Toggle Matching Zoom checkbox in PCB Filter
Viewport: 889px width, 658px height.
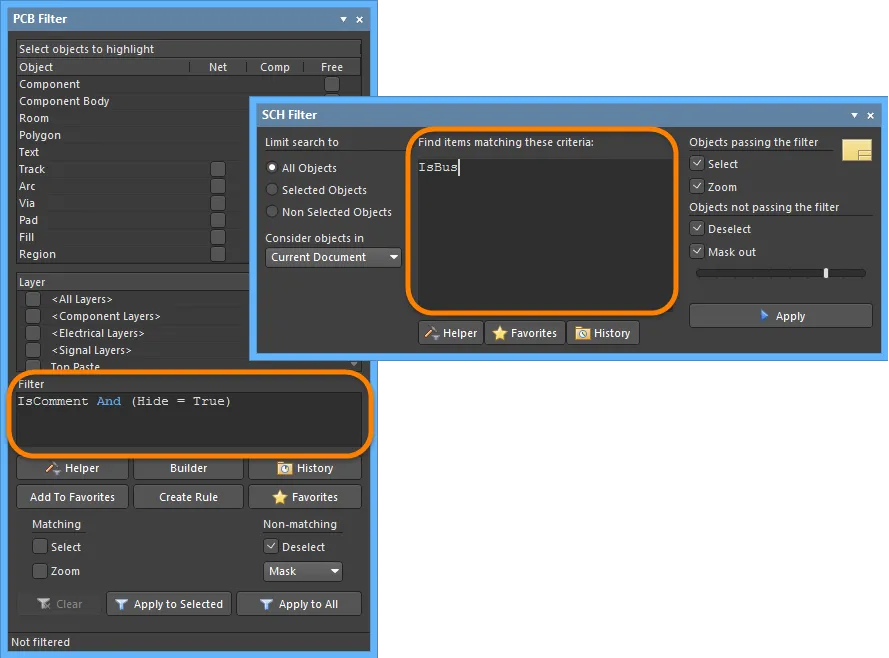point(40,571)
